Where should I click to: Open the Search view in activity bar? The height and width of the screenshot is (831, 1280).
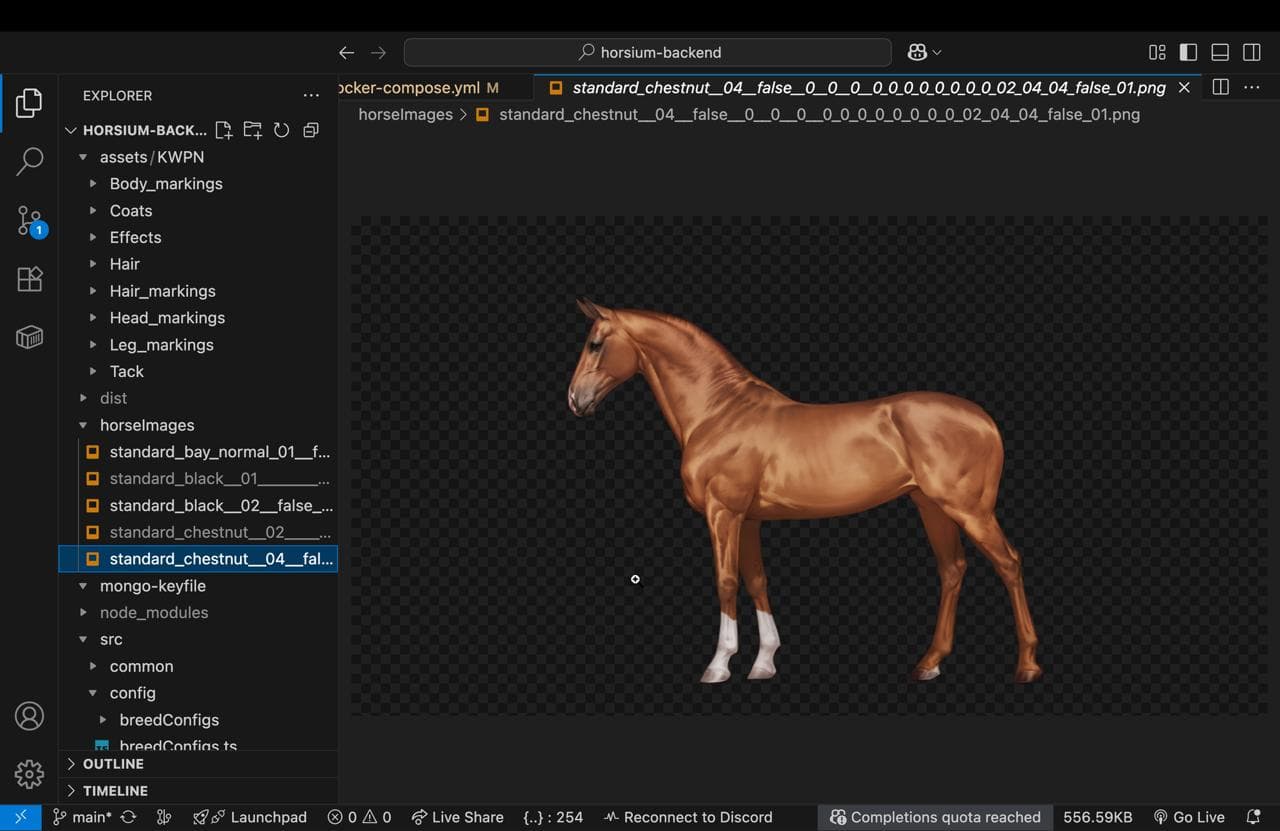29,161
